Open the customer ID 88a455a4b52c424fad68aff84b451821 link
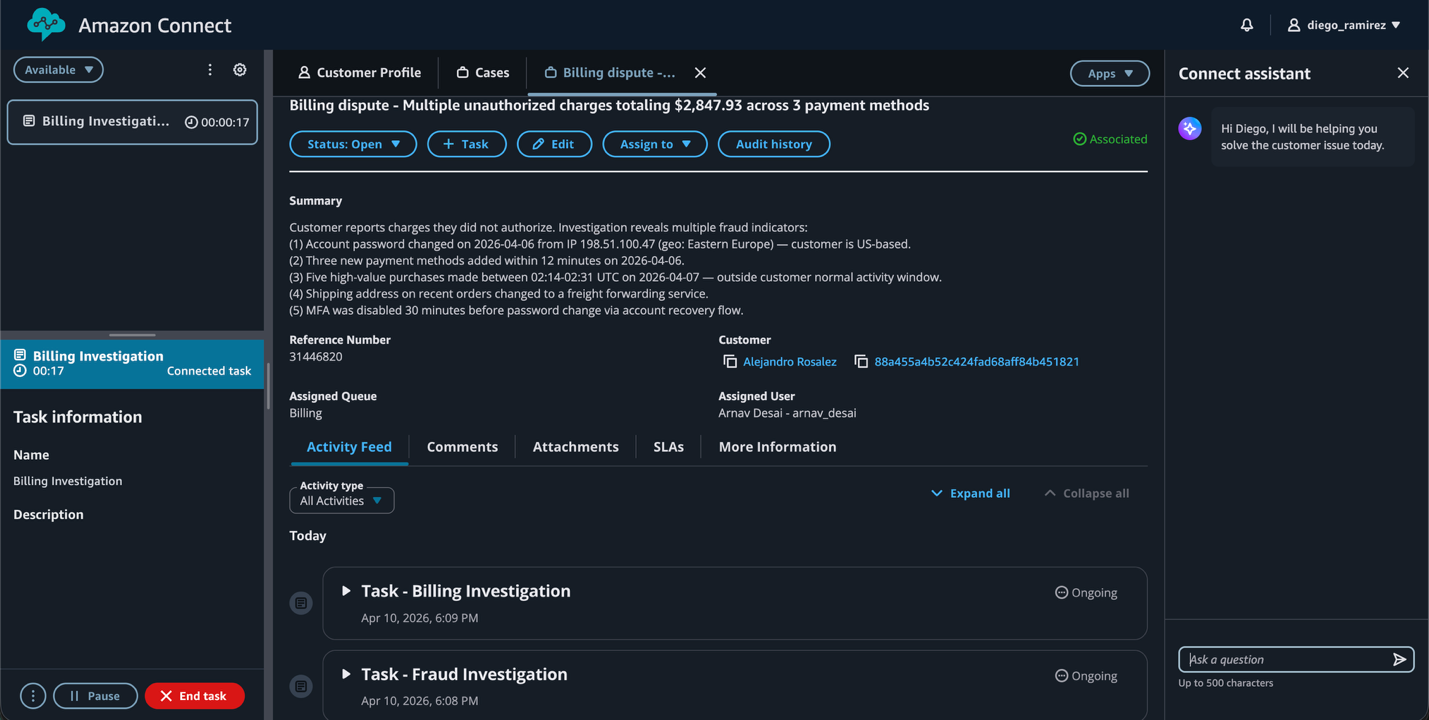 click(x=977, y=362)
